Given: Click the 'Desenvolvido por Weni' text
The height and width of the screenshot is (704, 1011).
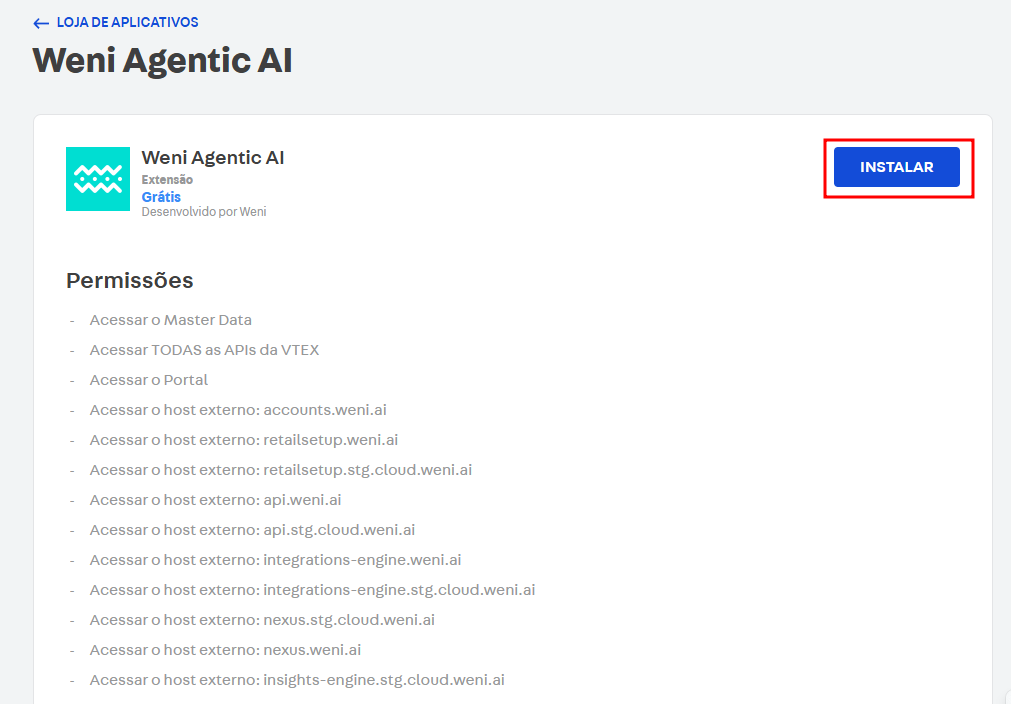Looking at the screenshot, I should [x=204, y=212].
